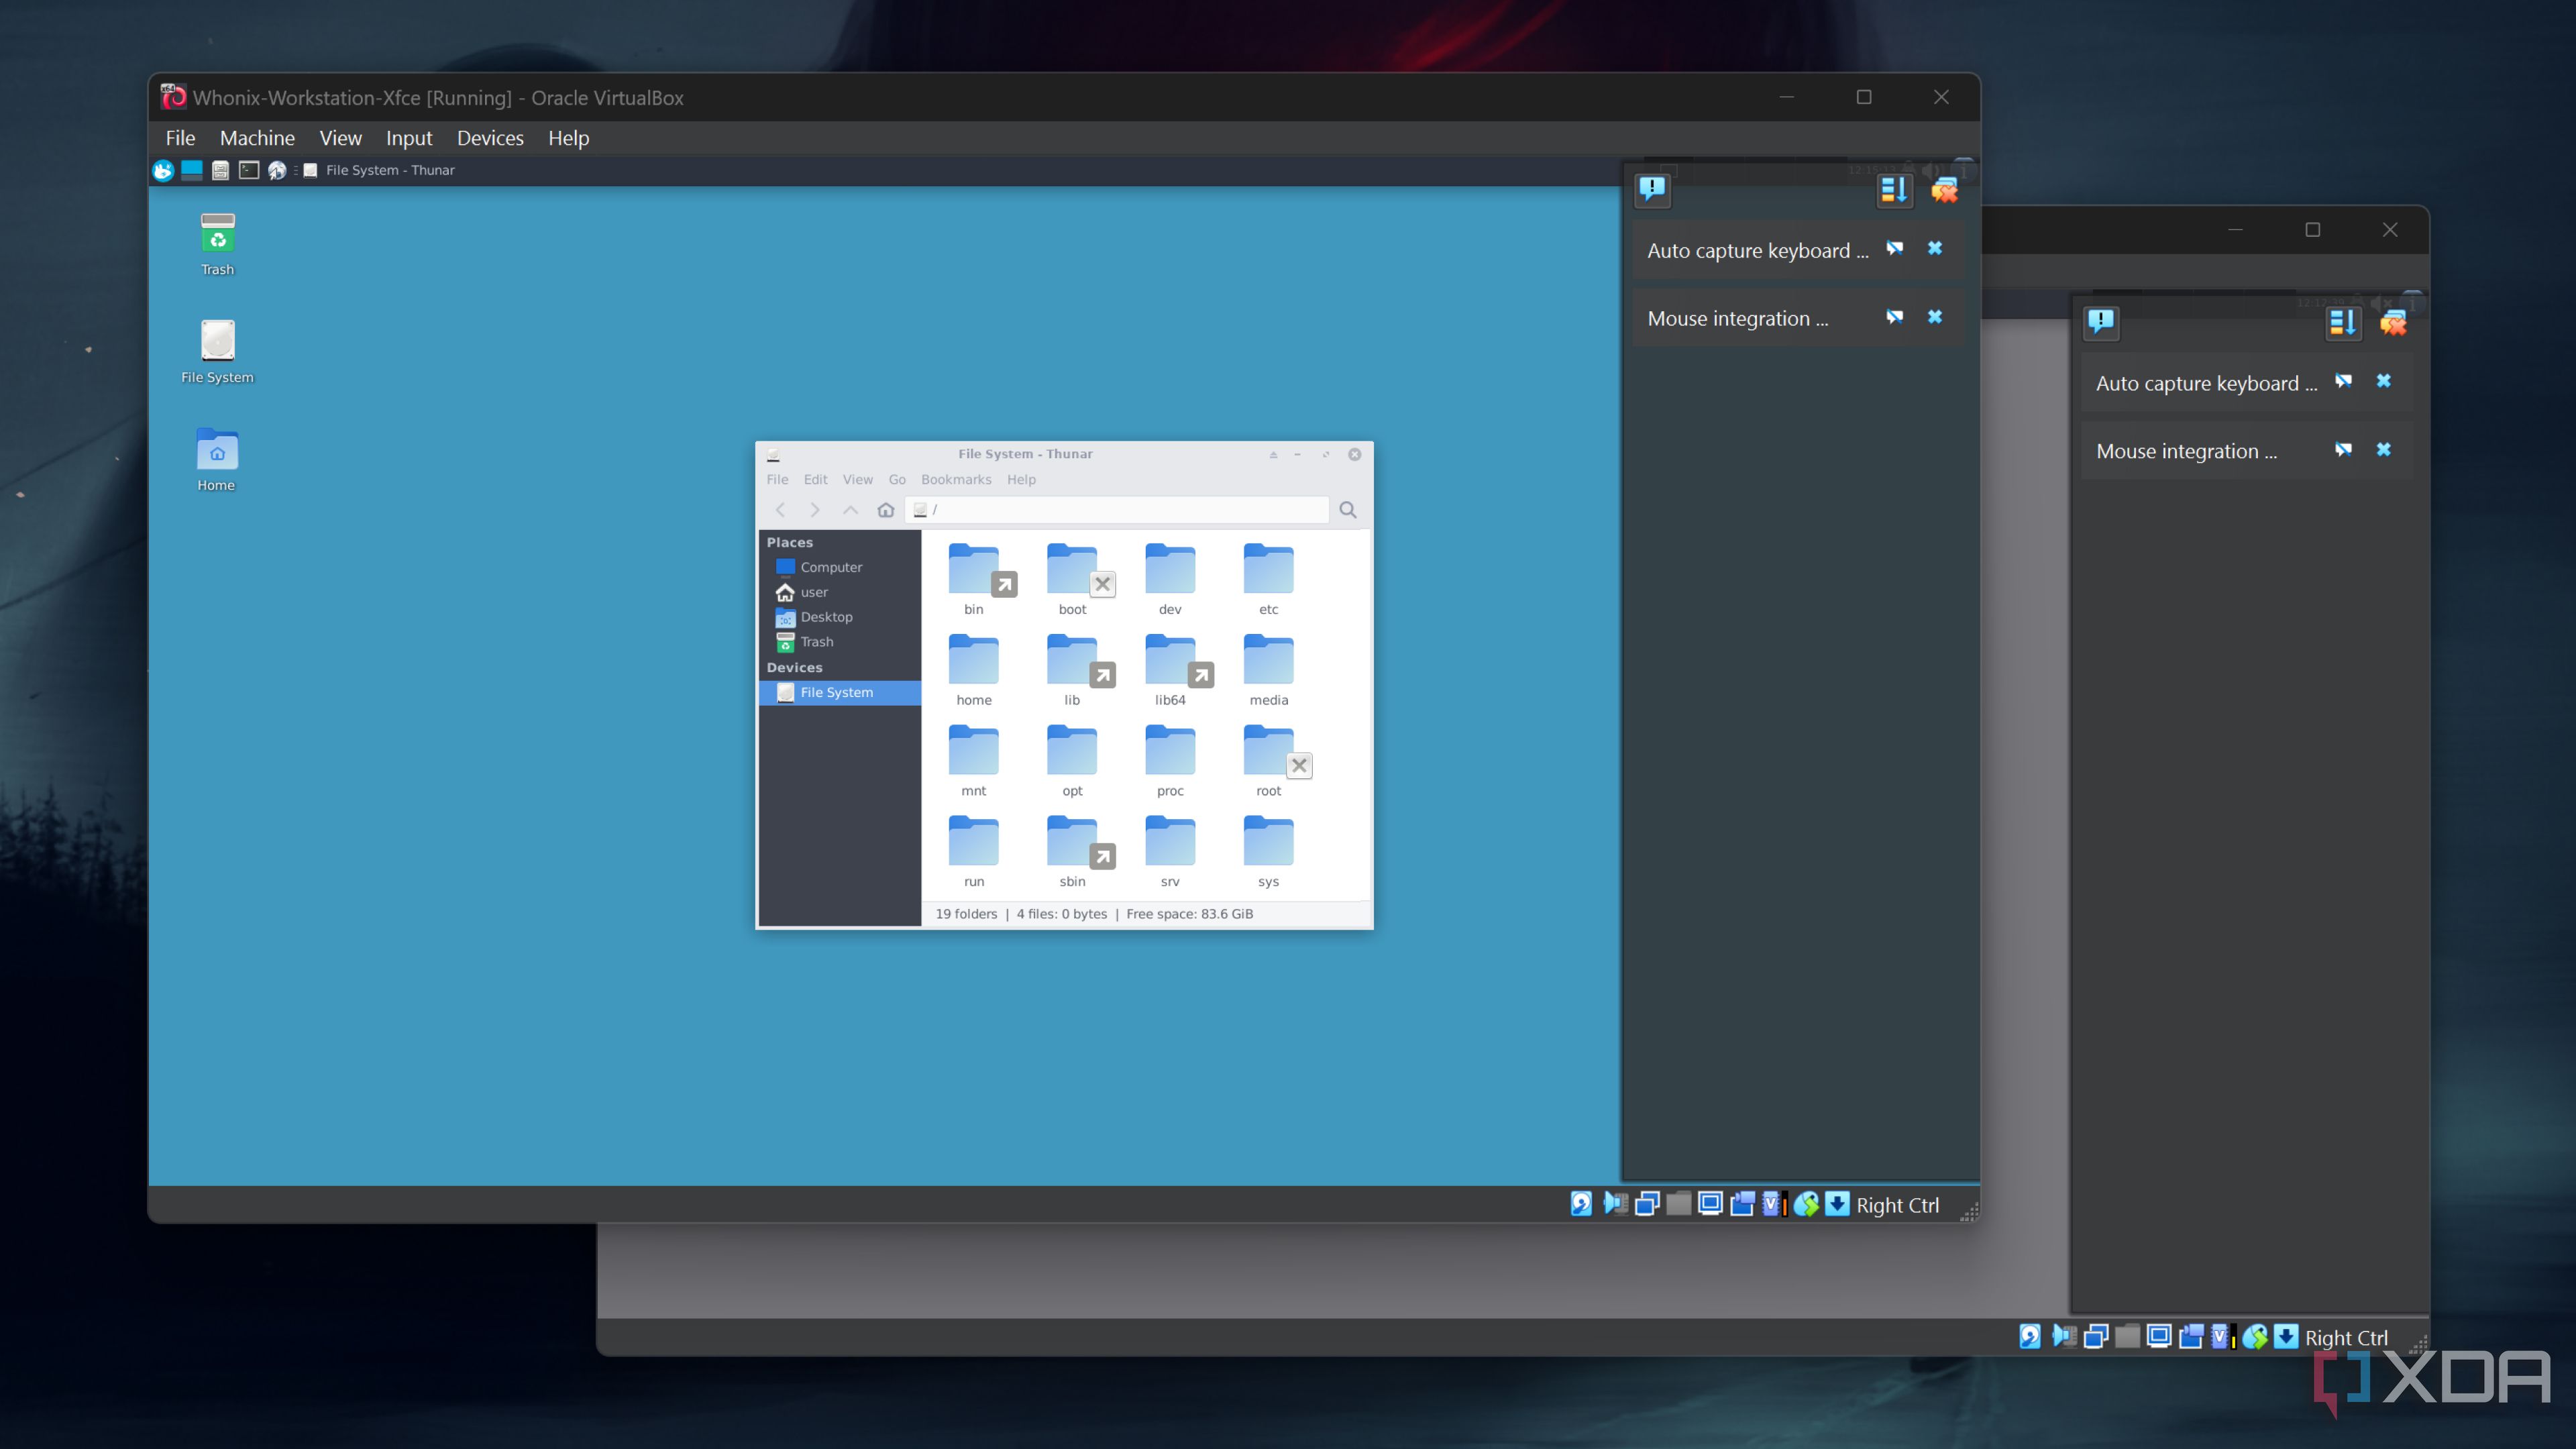Viewport: 2576px width, 1449px height.
Task: Click the Whonix start menu icon in guest panel
Action: 163,171
